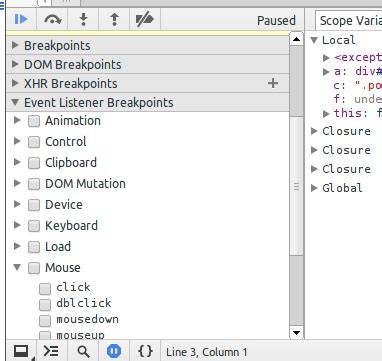
Task: Expand the DOM Breakpoints section
Action: point(15,64)
